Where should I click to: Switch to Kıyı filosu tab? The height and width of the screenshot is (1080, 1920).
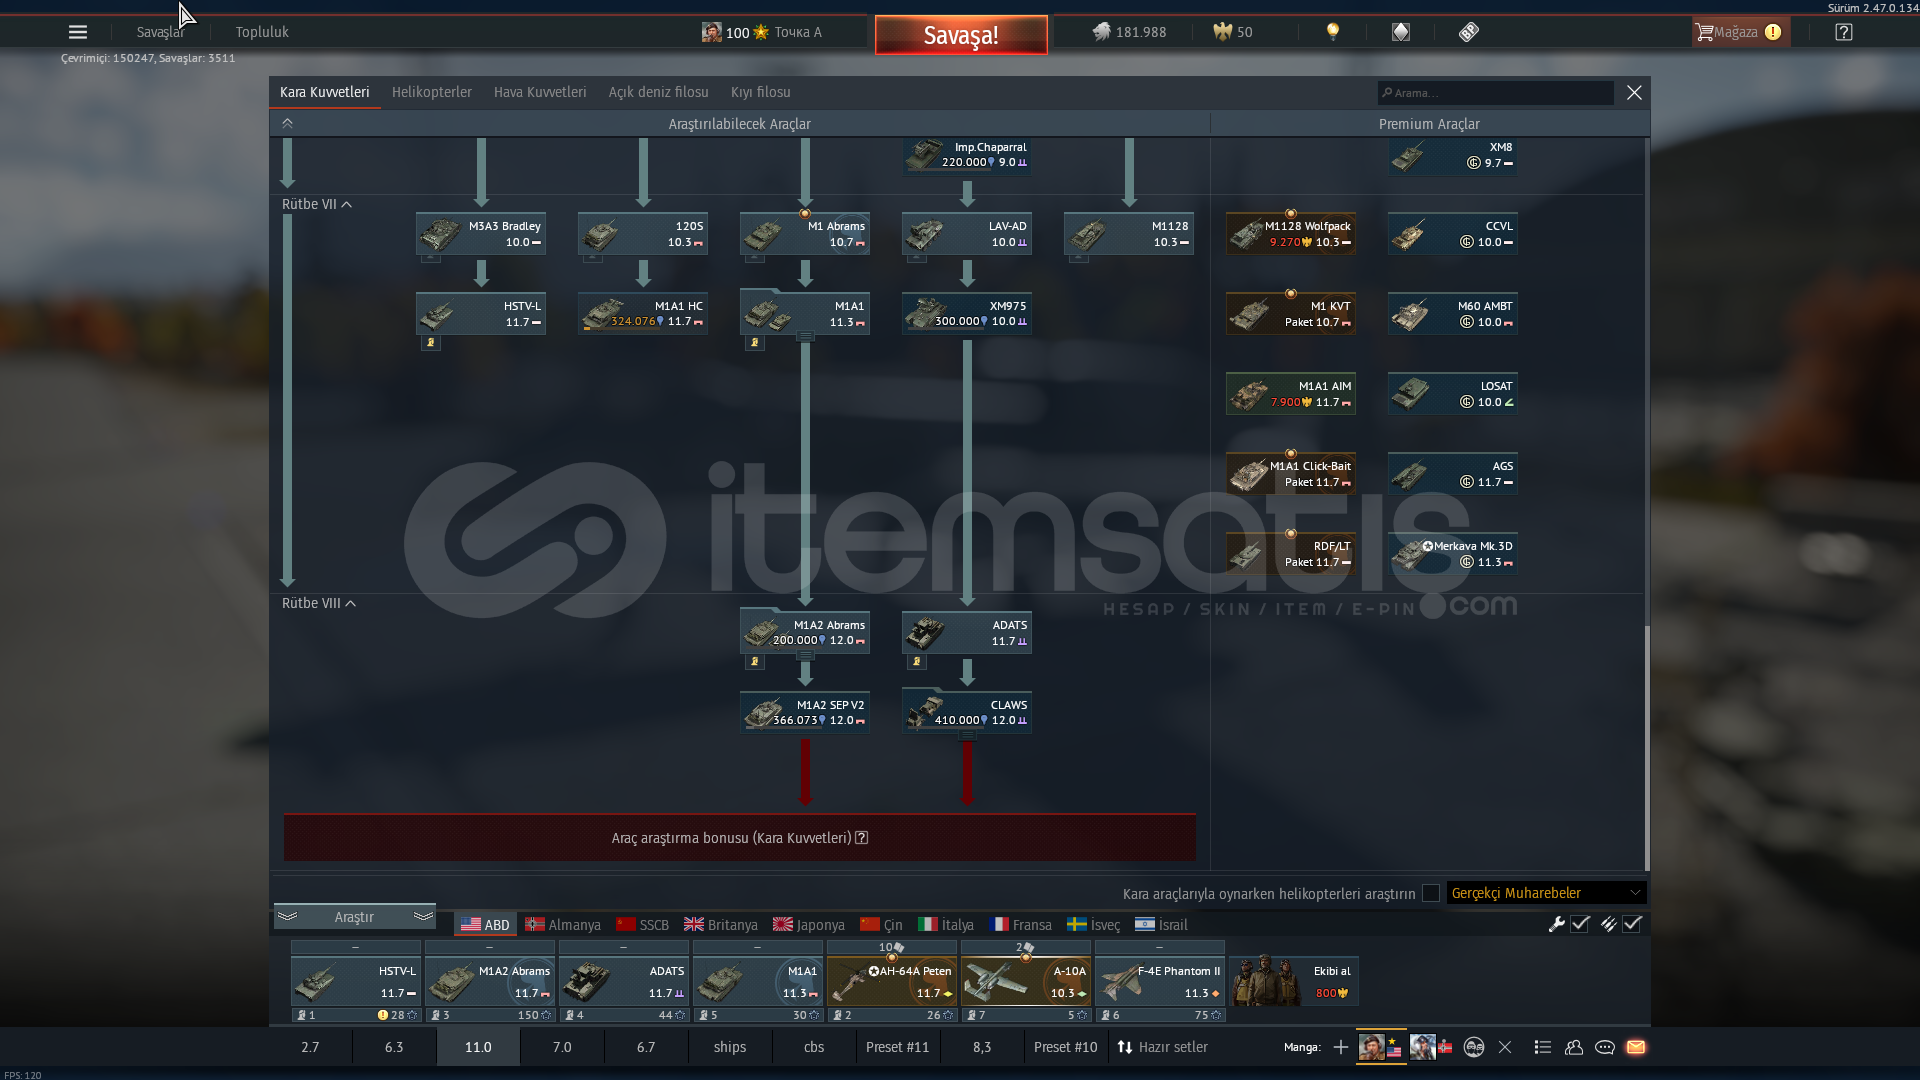(x=760, y=92)
